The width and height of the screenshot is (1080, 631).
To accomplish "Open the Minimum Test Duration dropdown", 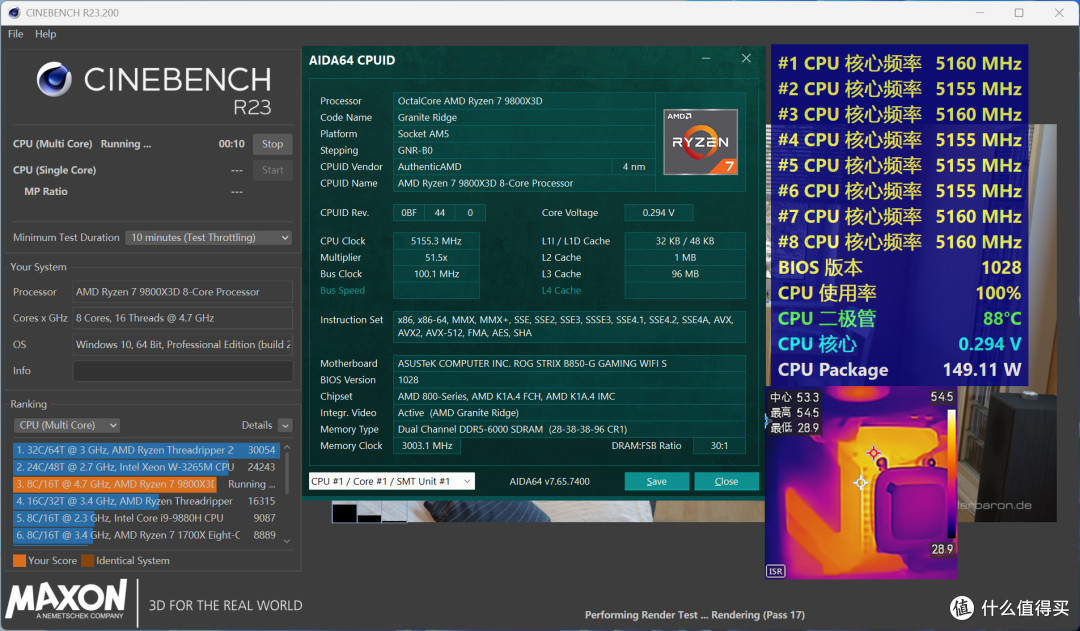I will (209, 238).
